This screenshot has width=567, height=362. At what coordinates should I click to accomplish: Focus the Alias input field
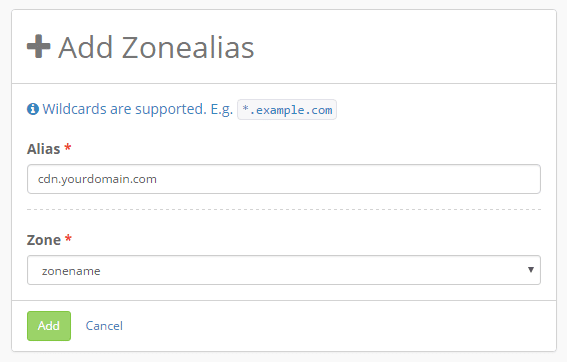point(284,179)
